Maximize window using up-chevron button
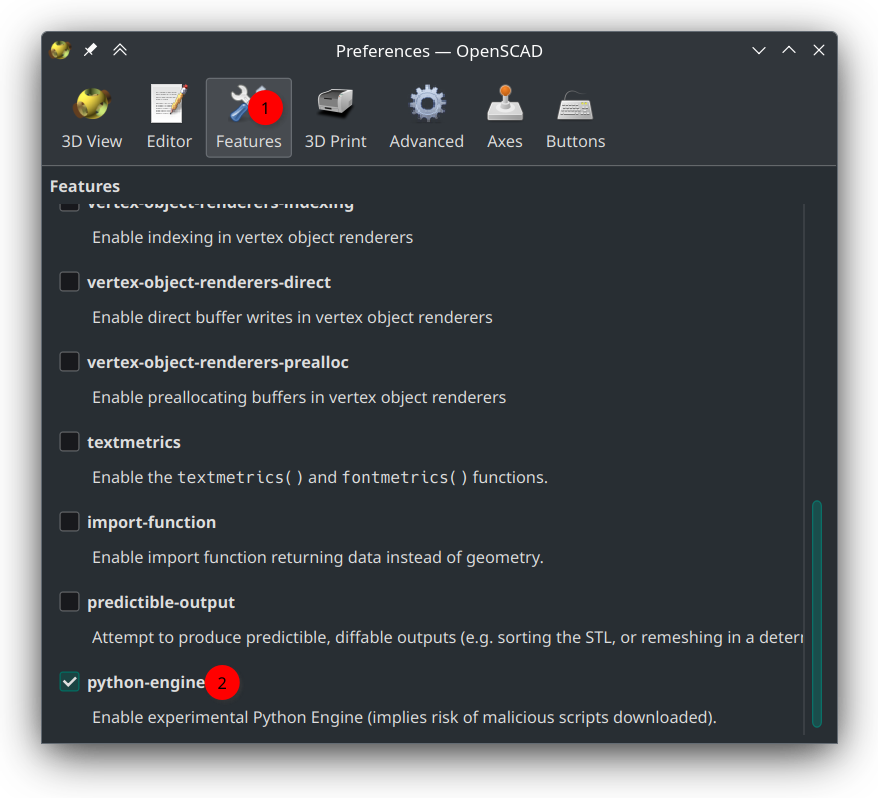This screenshot has height=798, width=878. tap(789, 51)
